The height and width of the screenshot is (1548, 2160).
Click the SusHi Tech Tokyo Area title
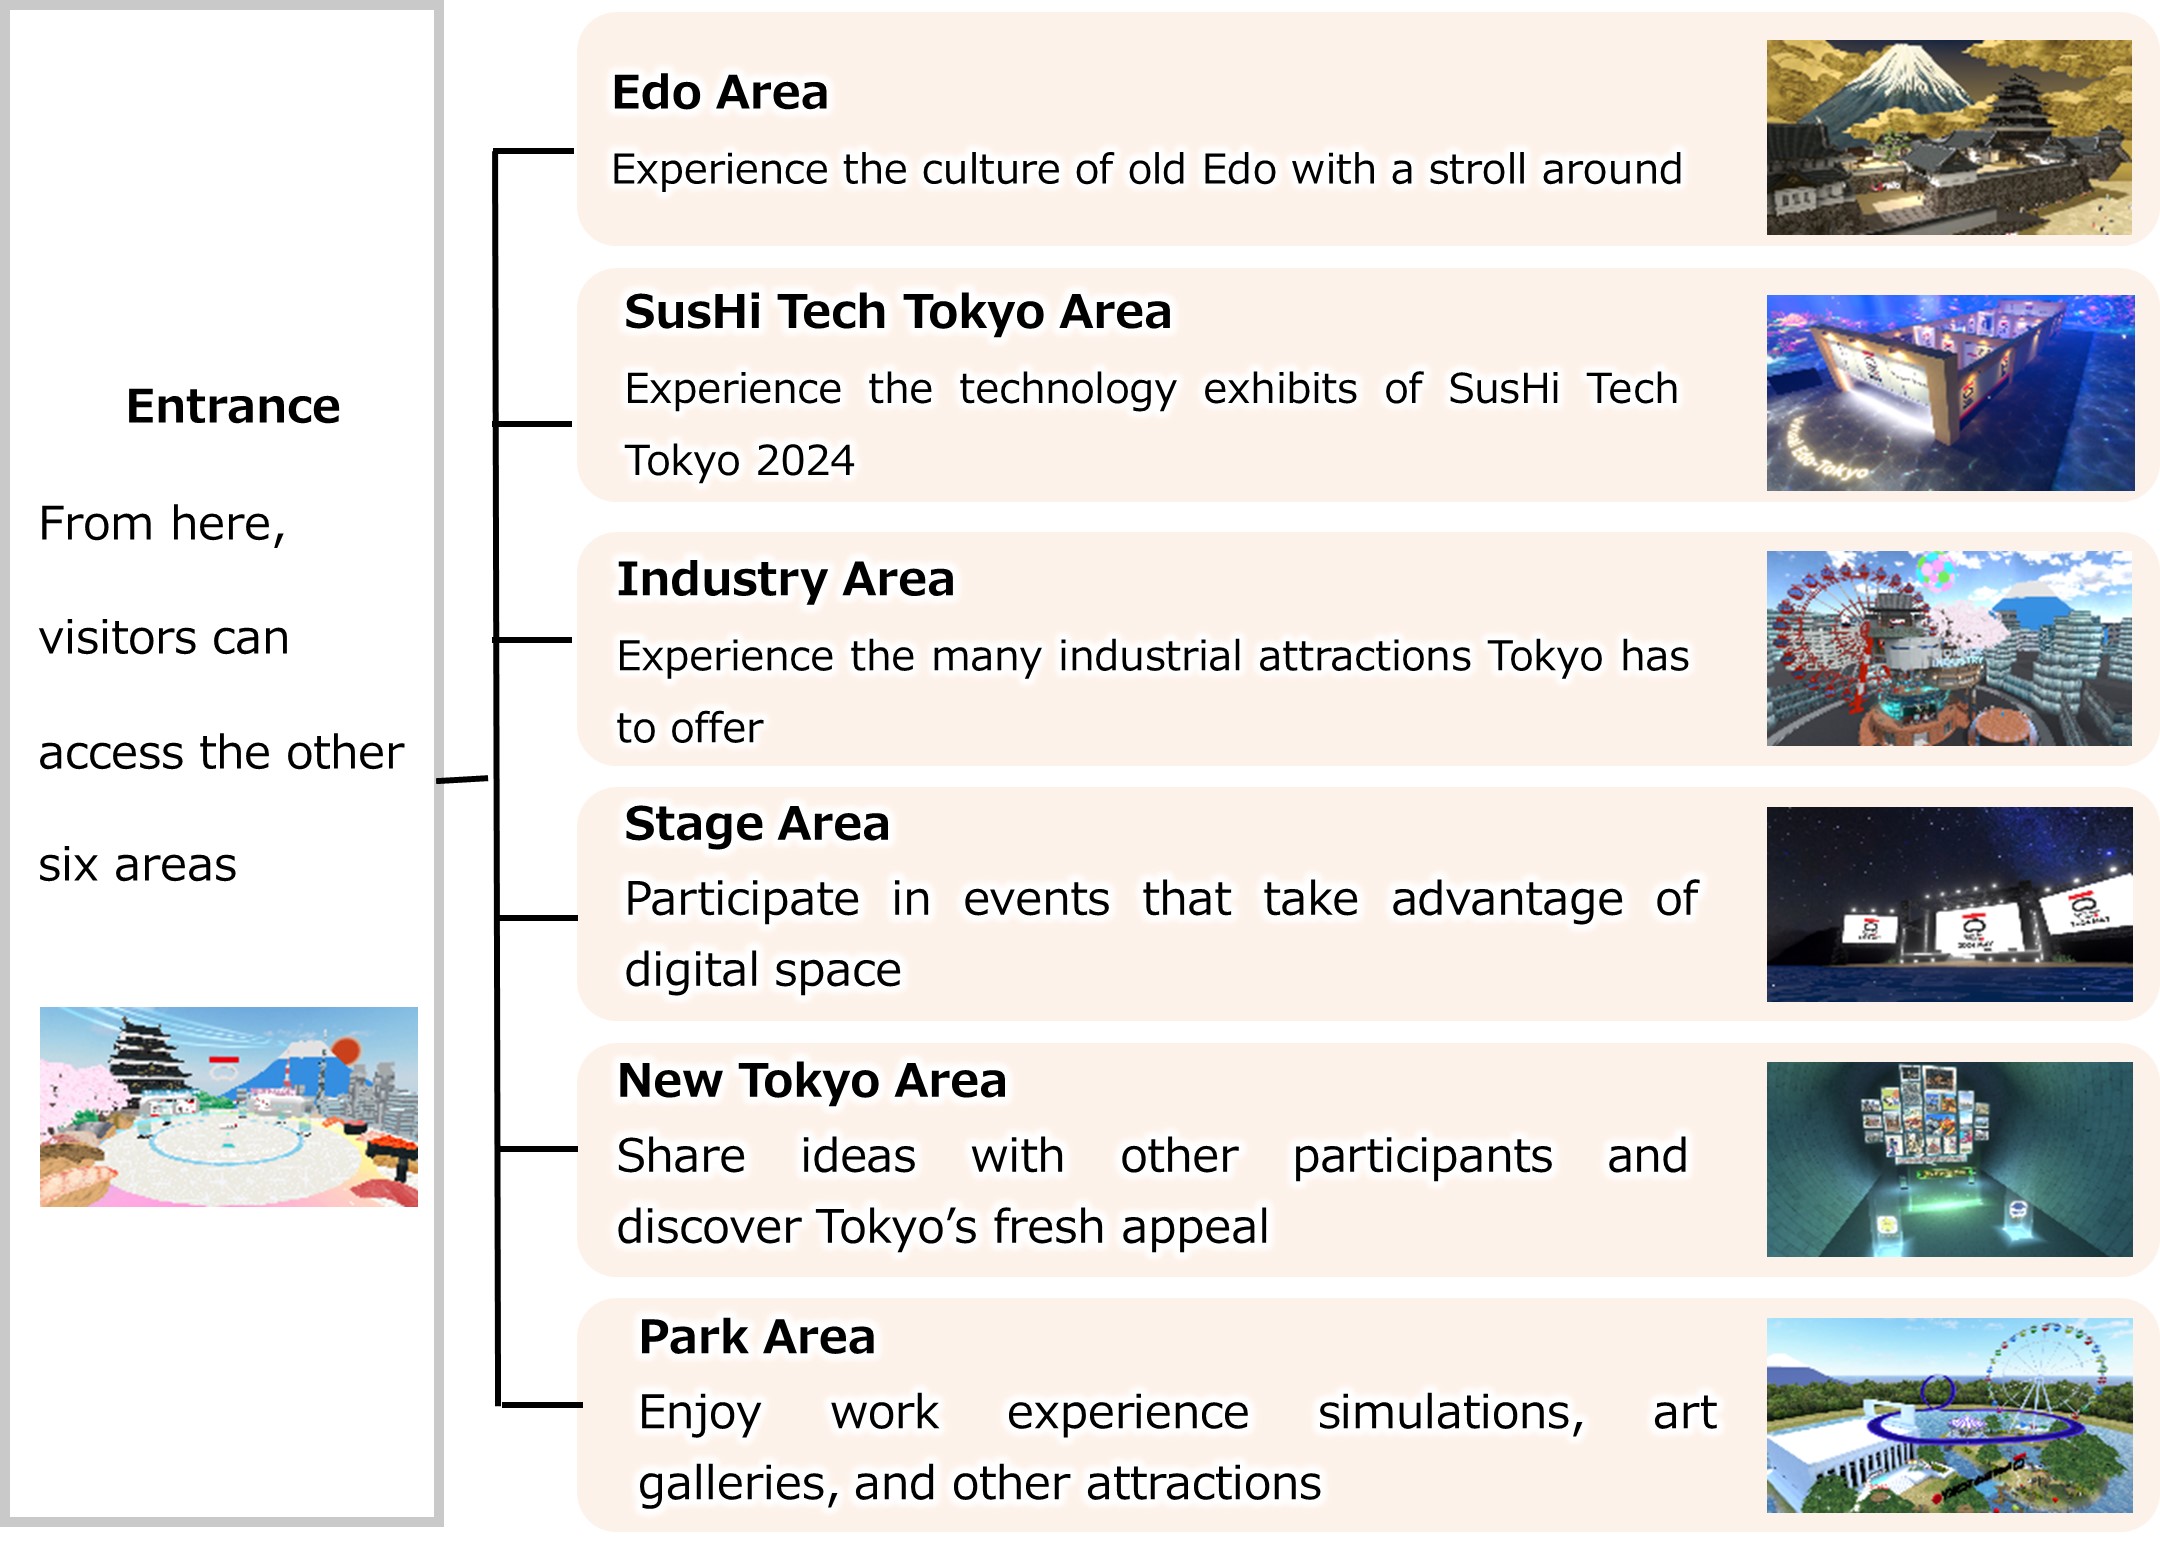pos(897,311)
